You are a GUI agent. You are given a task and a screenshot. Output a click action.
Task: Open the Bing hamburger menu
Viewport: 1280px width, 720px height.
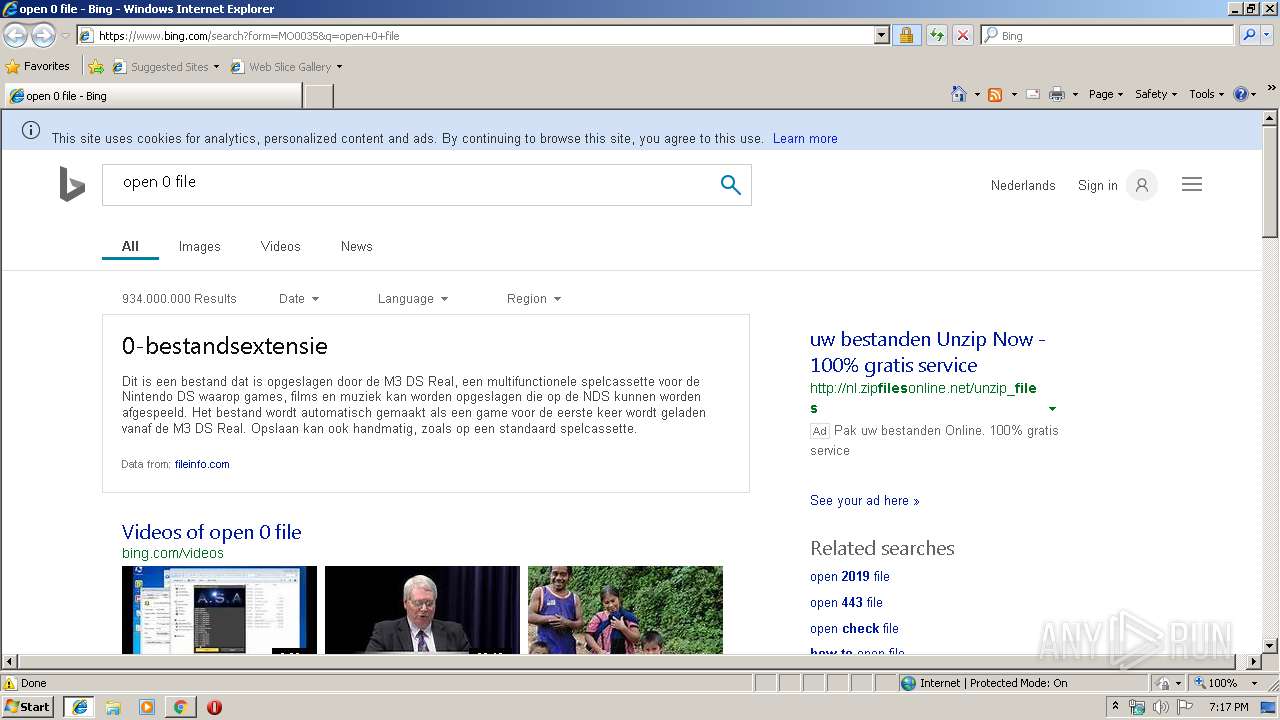pyautogui.click(x=1192, y=185)
